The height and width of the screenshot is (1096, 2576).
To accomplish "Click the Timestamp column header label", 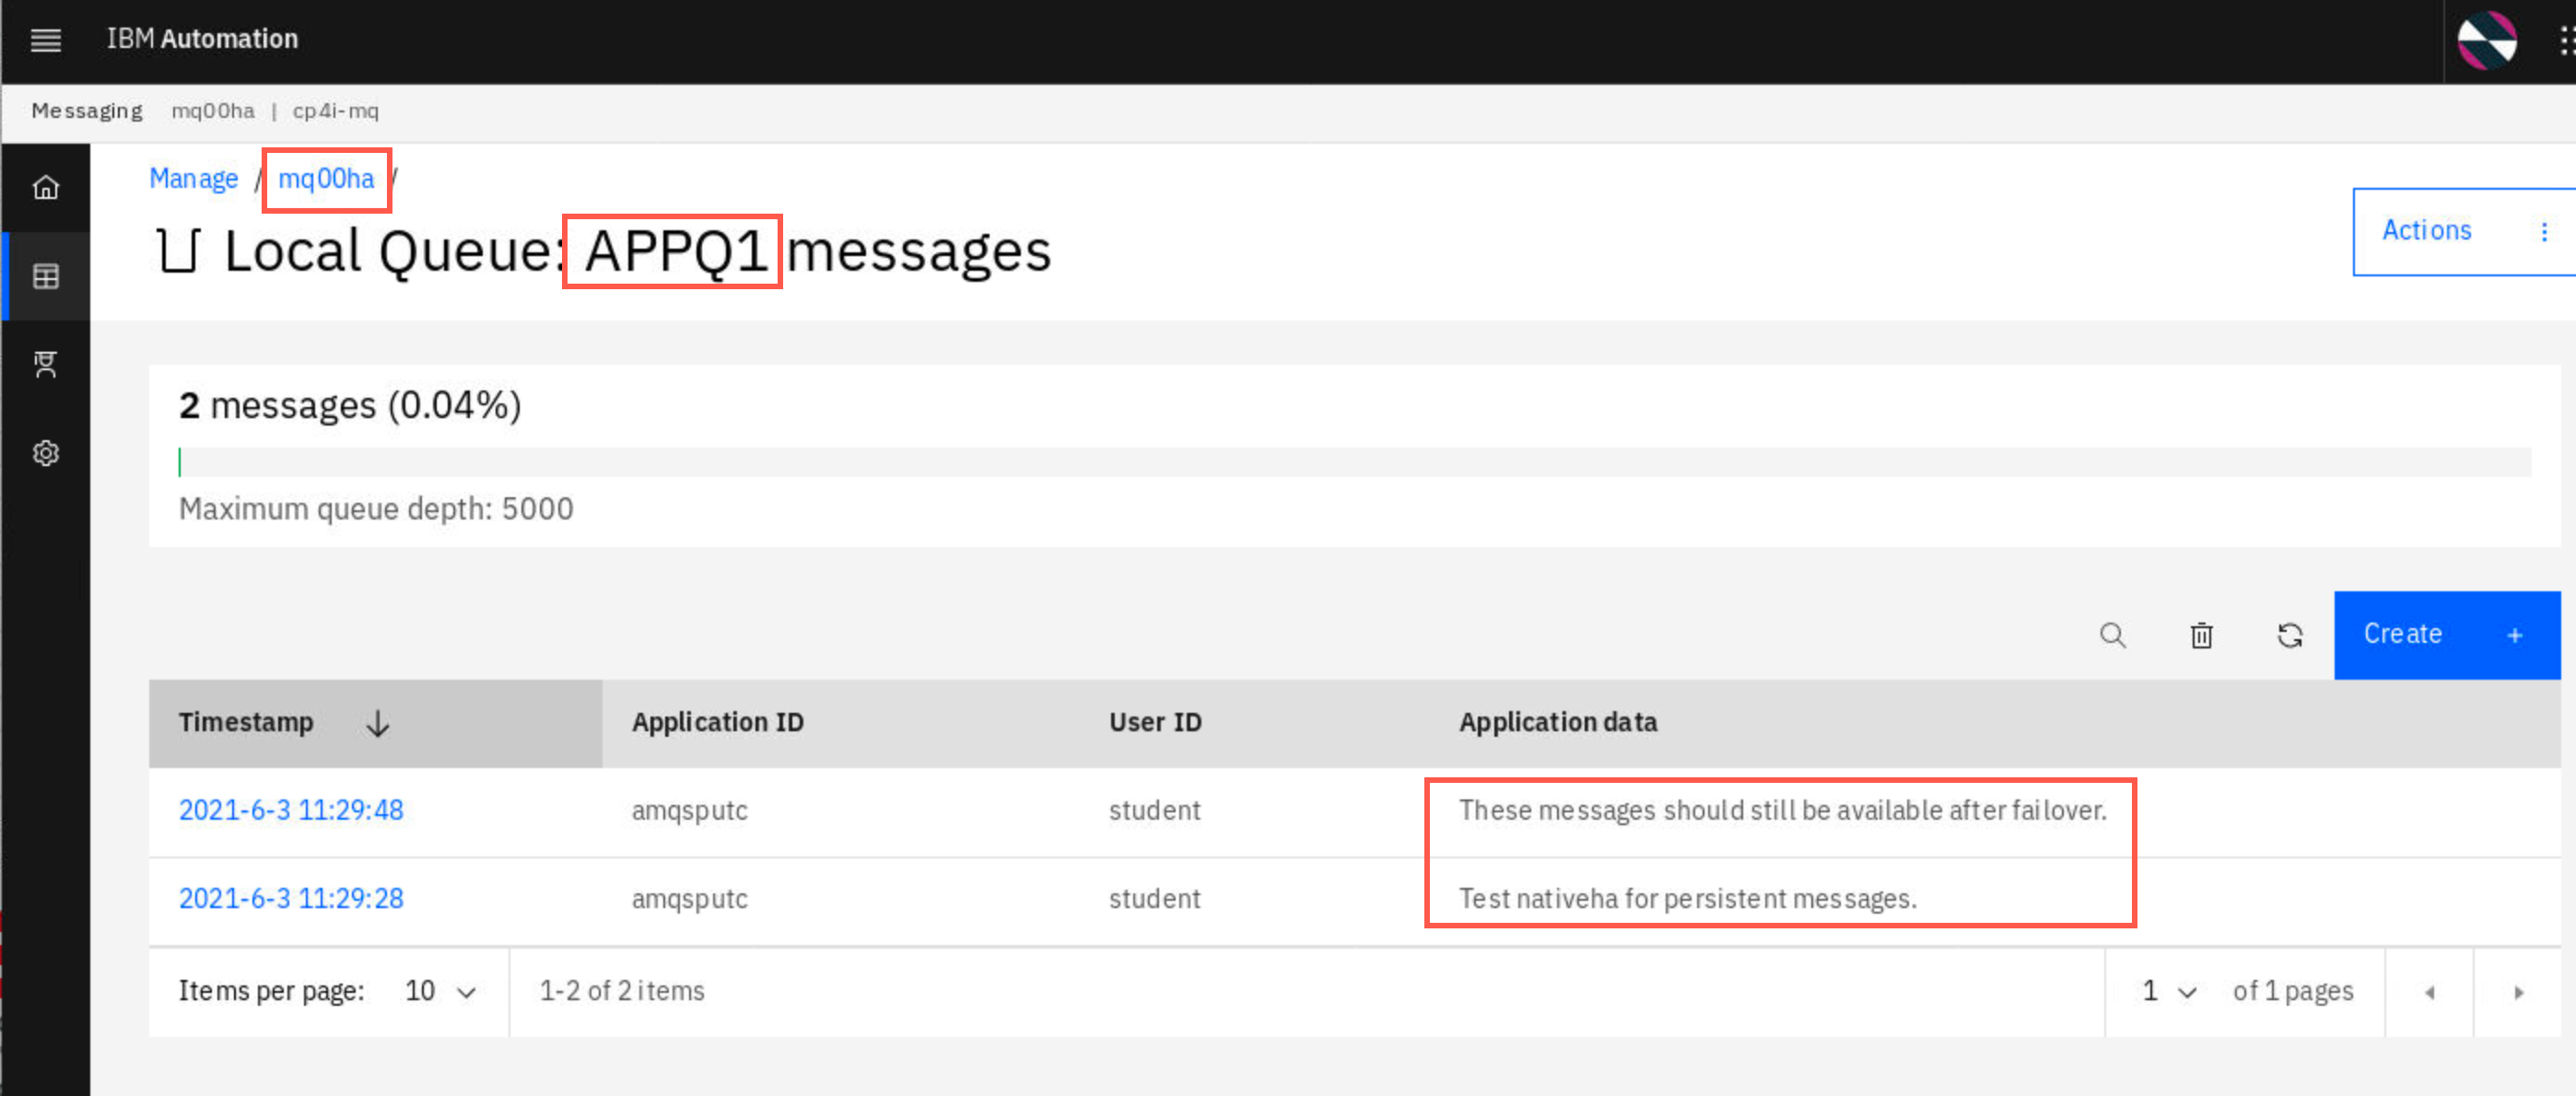I will [x=246, y=722].
